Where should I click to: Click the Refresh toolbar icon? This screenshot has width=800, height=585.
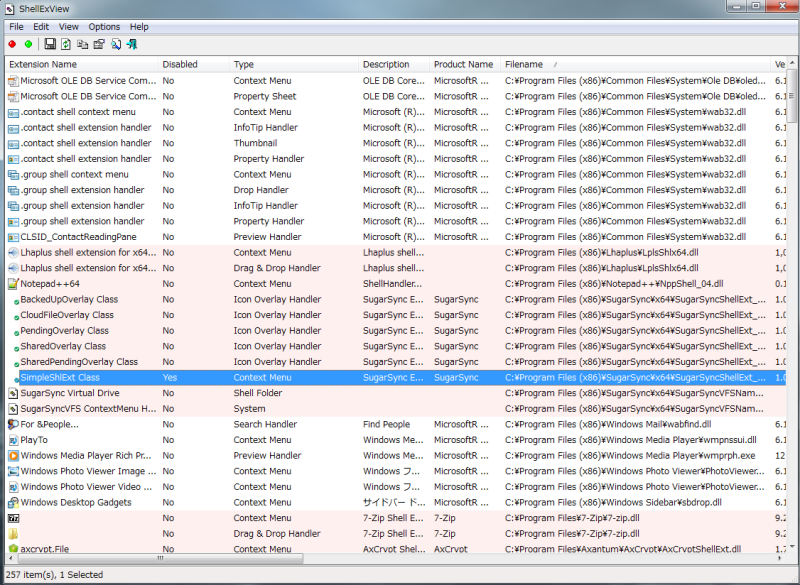tap(66, 44)
